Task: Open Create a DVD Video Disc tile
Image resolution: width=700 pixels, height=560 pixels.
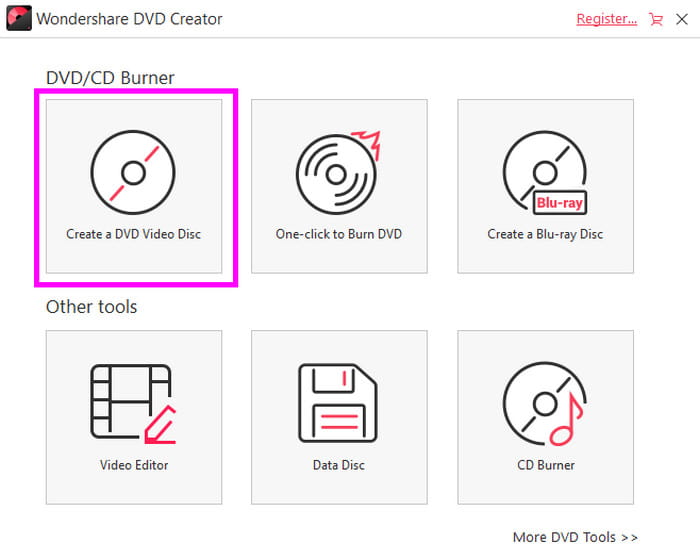Action: 134,186
